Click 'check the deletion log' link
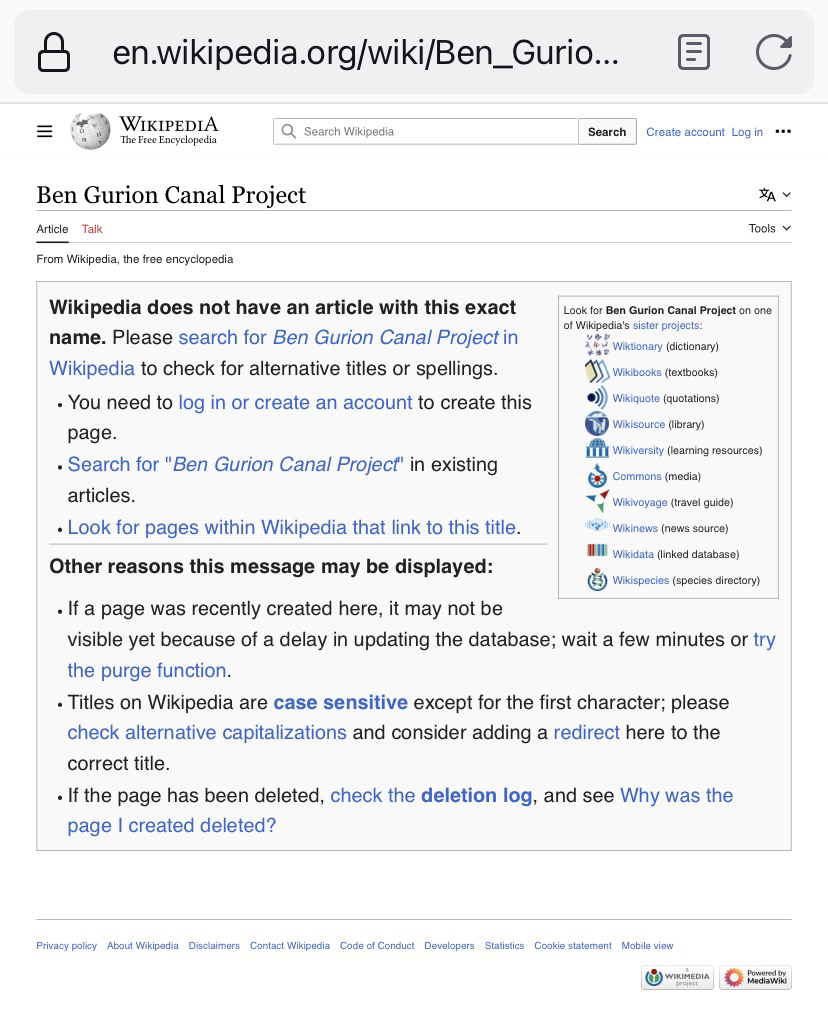The image size is (828, 1018). [431, 795]
